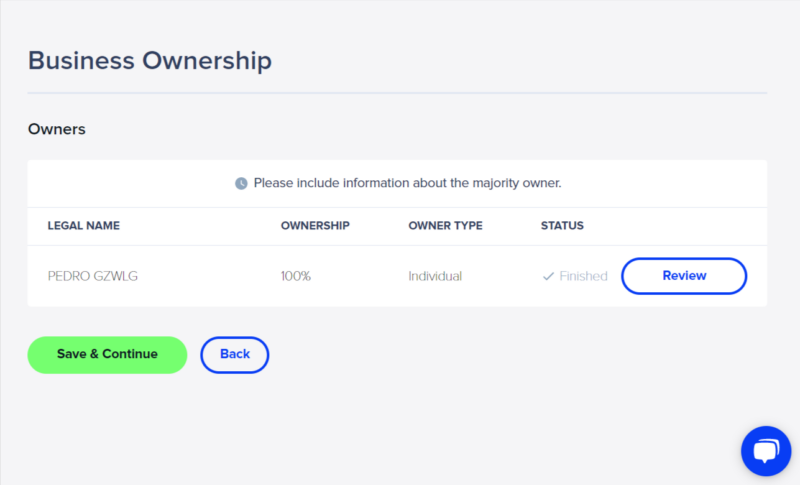Click the owner name PEDRO GZWLG
The image size is (800, 485).
pyautogui.click(x=93, y=276)
